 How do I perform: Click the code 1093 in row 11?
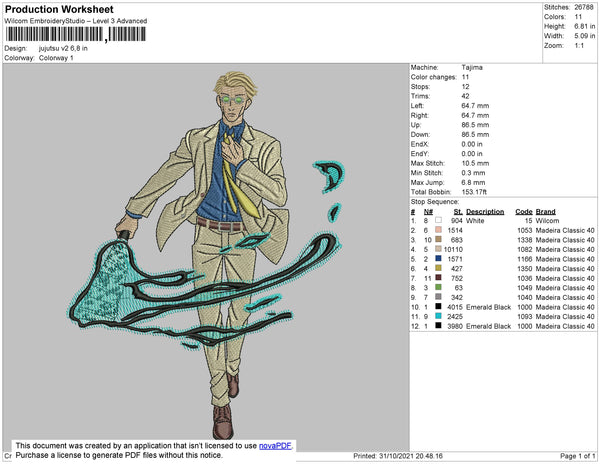(x=525, y=316)
